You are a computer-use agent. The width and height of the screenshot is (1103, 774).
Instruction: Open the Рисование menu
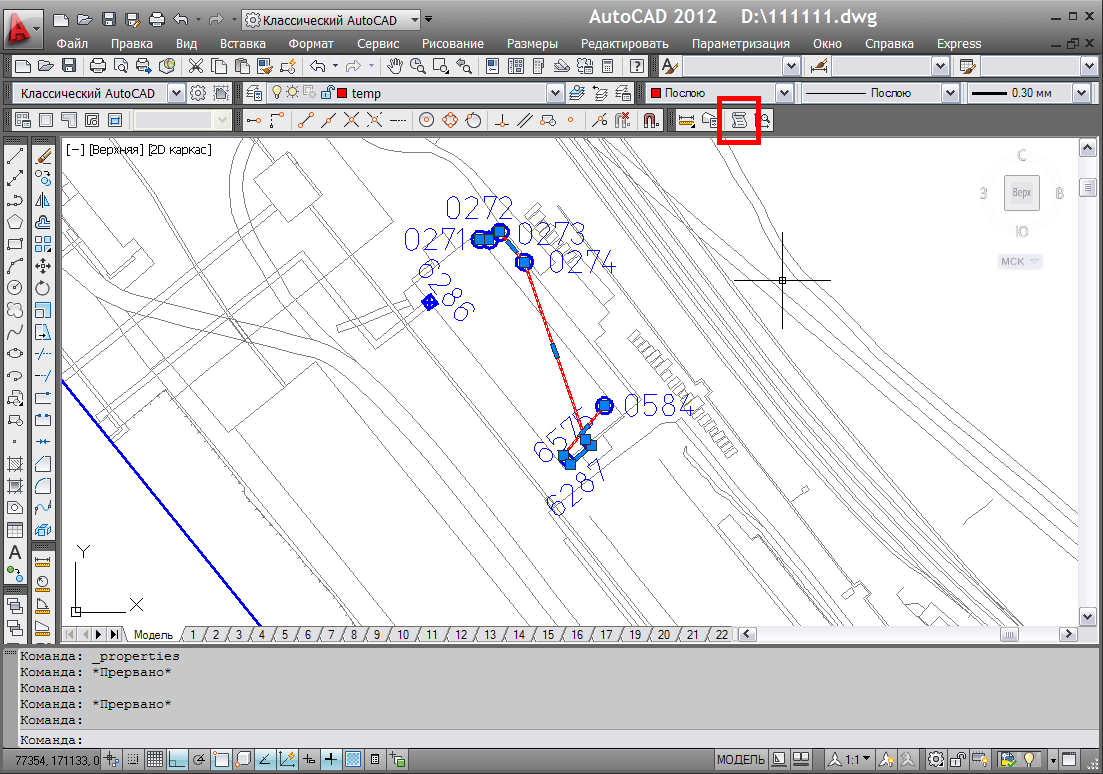(452, 44)
